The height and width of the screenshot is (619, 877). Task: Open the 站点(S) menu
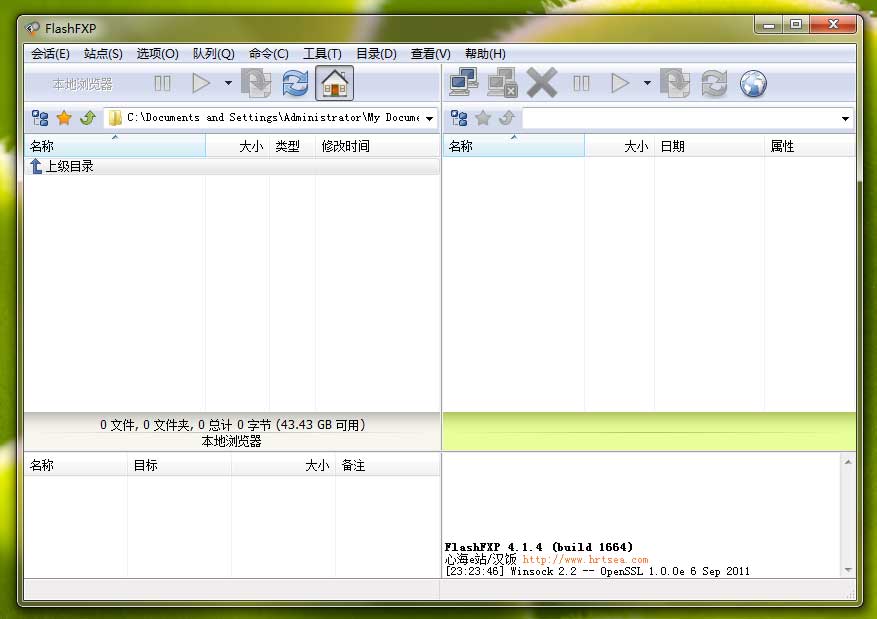tap(103, 54)
